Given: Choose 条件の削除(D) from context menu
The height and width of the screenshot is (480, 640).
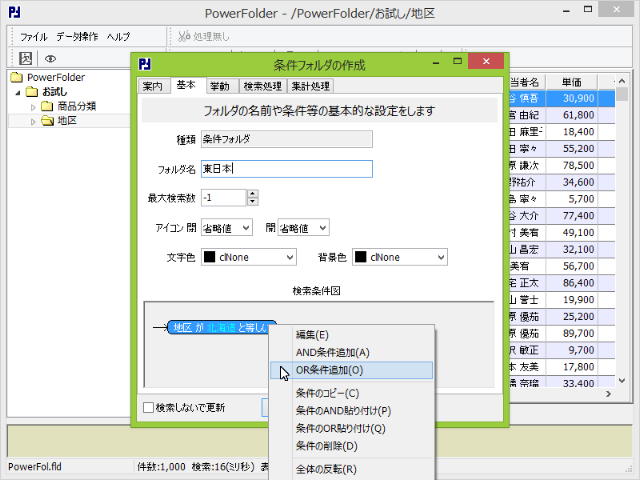Looking at the screenshot, I should 351,446.
